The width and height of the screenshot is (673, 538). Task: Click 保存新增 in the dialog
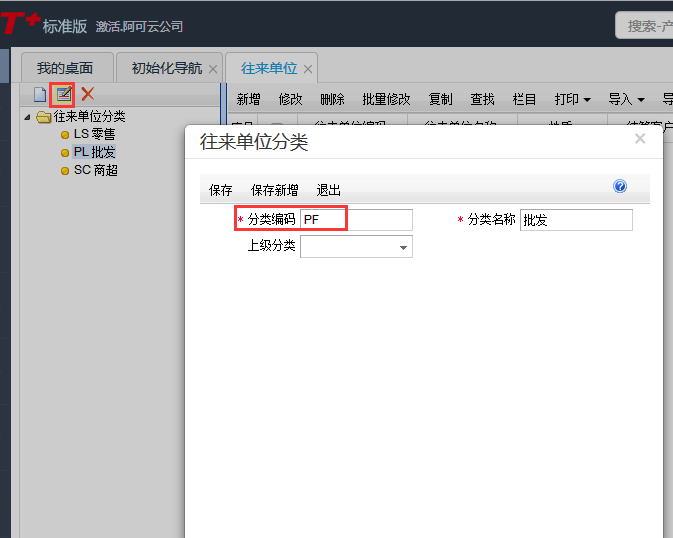pos(274,190)
